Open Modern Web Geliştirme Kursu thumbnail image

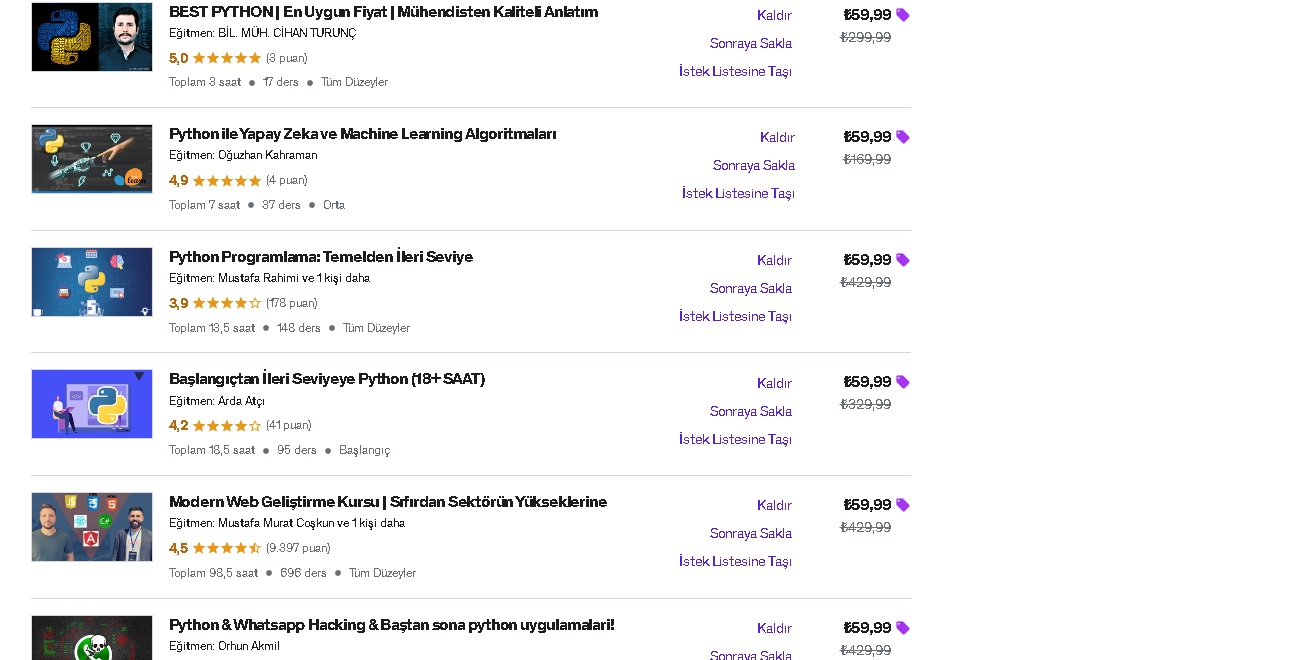pos(92,527)
